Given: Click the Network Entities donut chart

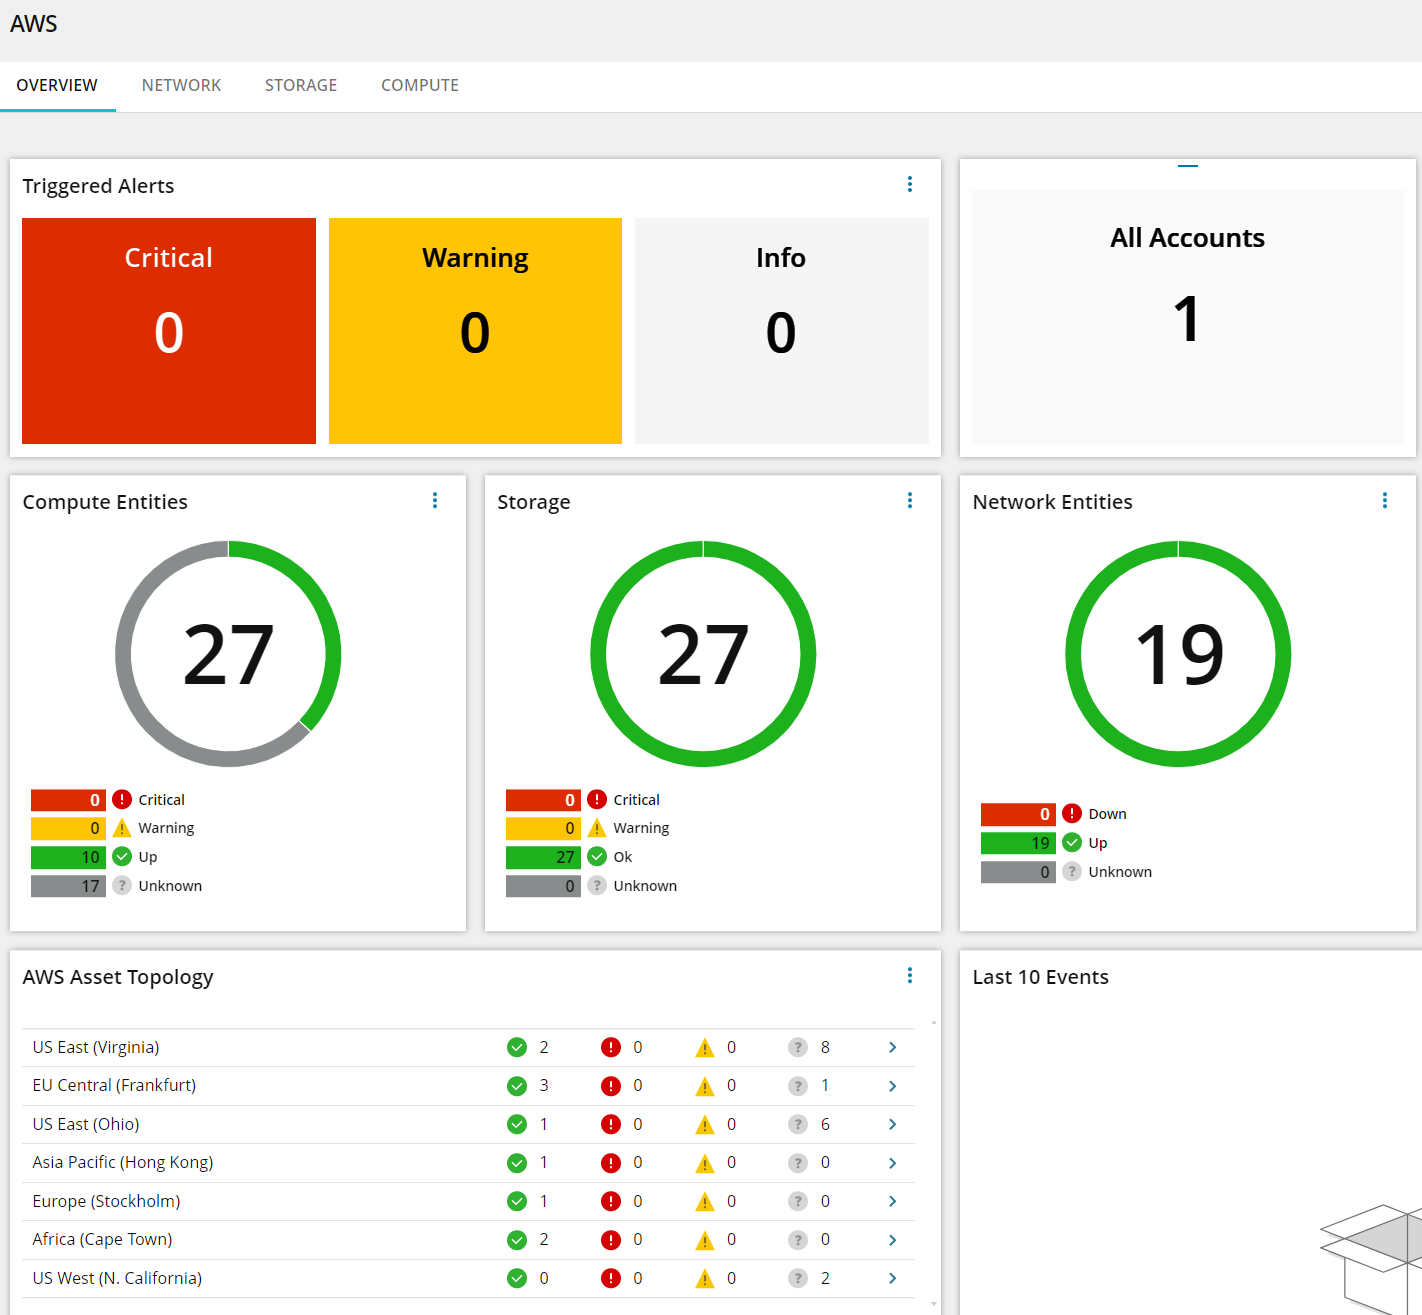Looking at the screenshot, I should (x=1178, y=654).
